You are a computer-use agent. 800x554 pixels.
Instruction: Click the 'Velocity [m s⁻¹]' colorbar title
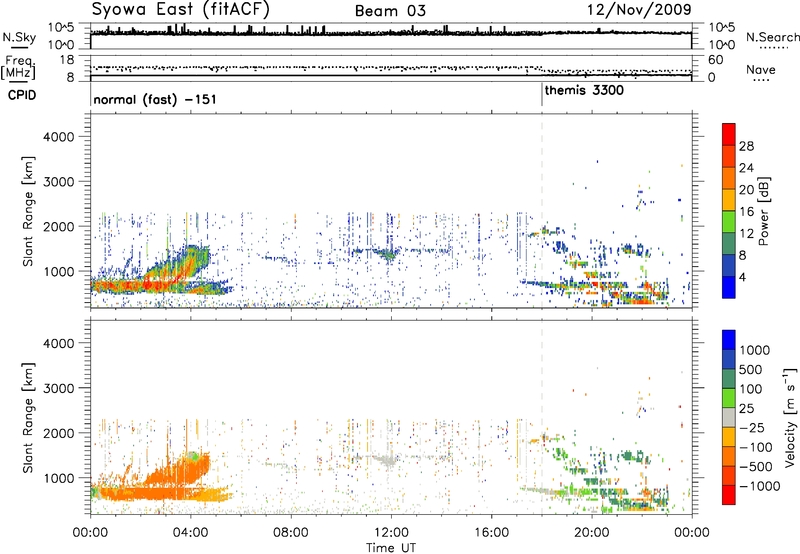click(x=790, y=417)
